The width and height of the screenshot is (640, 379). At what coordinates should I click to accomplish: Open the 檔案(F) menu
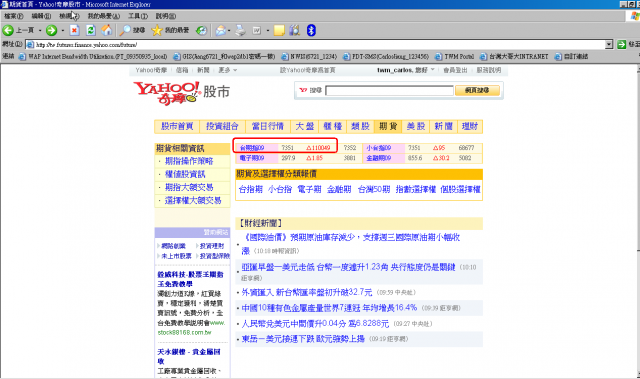(x=14, y=16)
